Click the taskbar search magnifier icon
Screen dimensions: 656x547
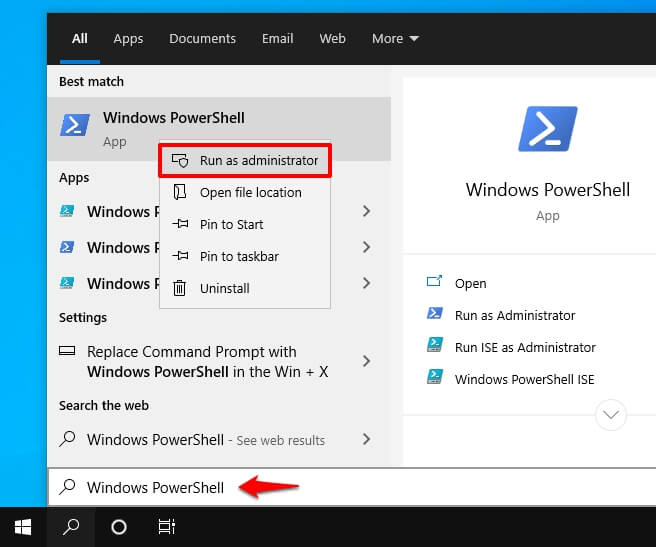coord(71,527)
